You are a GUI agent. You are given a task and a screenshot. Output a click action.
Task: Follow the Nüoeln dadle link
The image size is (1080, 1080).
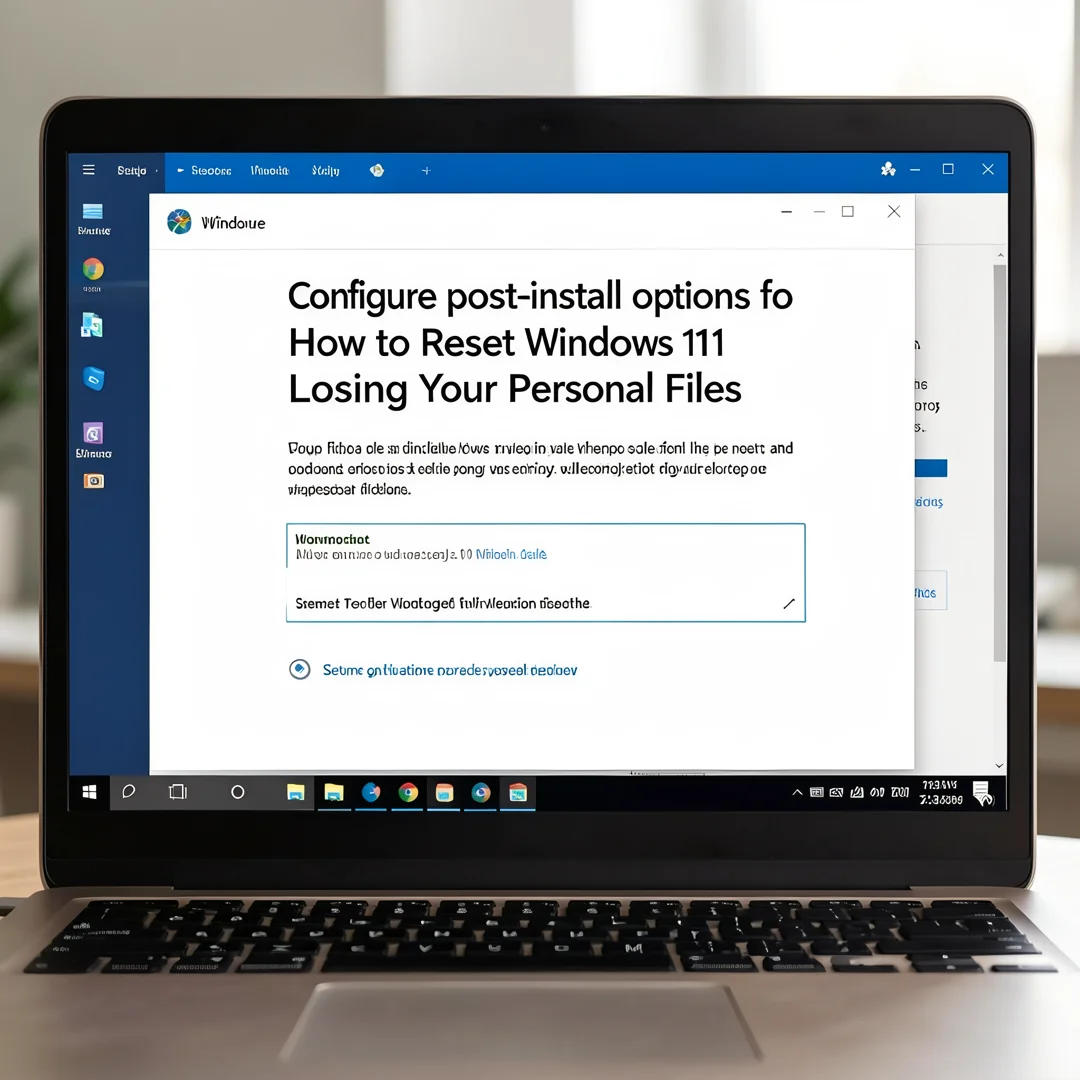pyautogui.click(x=511, y=554)
